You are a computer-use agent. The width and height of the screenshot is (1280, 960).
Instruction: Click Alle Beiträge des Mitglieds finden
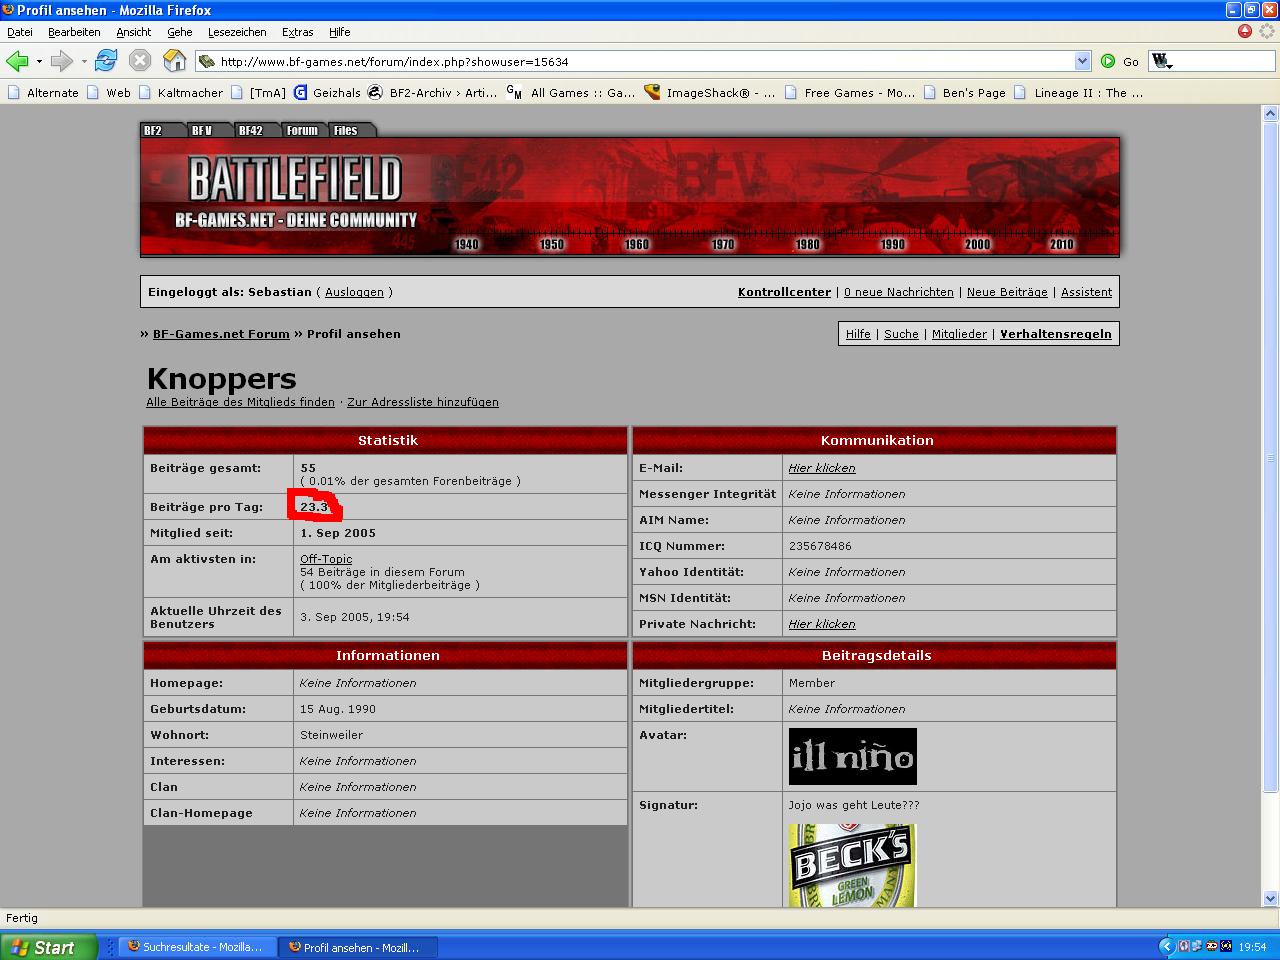241,402
